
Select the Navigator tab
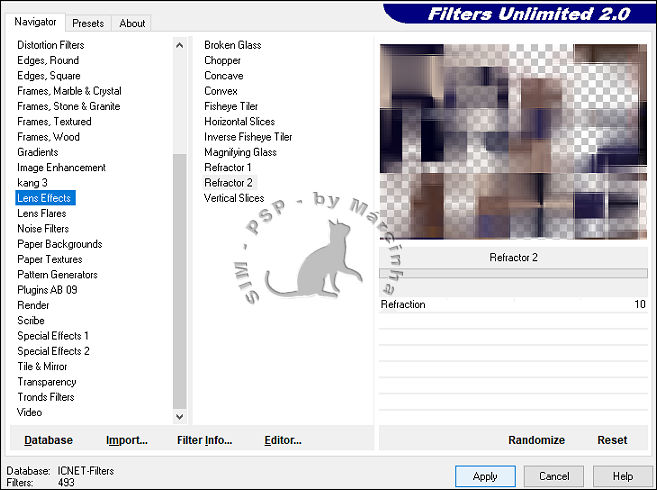click(x=35, y=22)
